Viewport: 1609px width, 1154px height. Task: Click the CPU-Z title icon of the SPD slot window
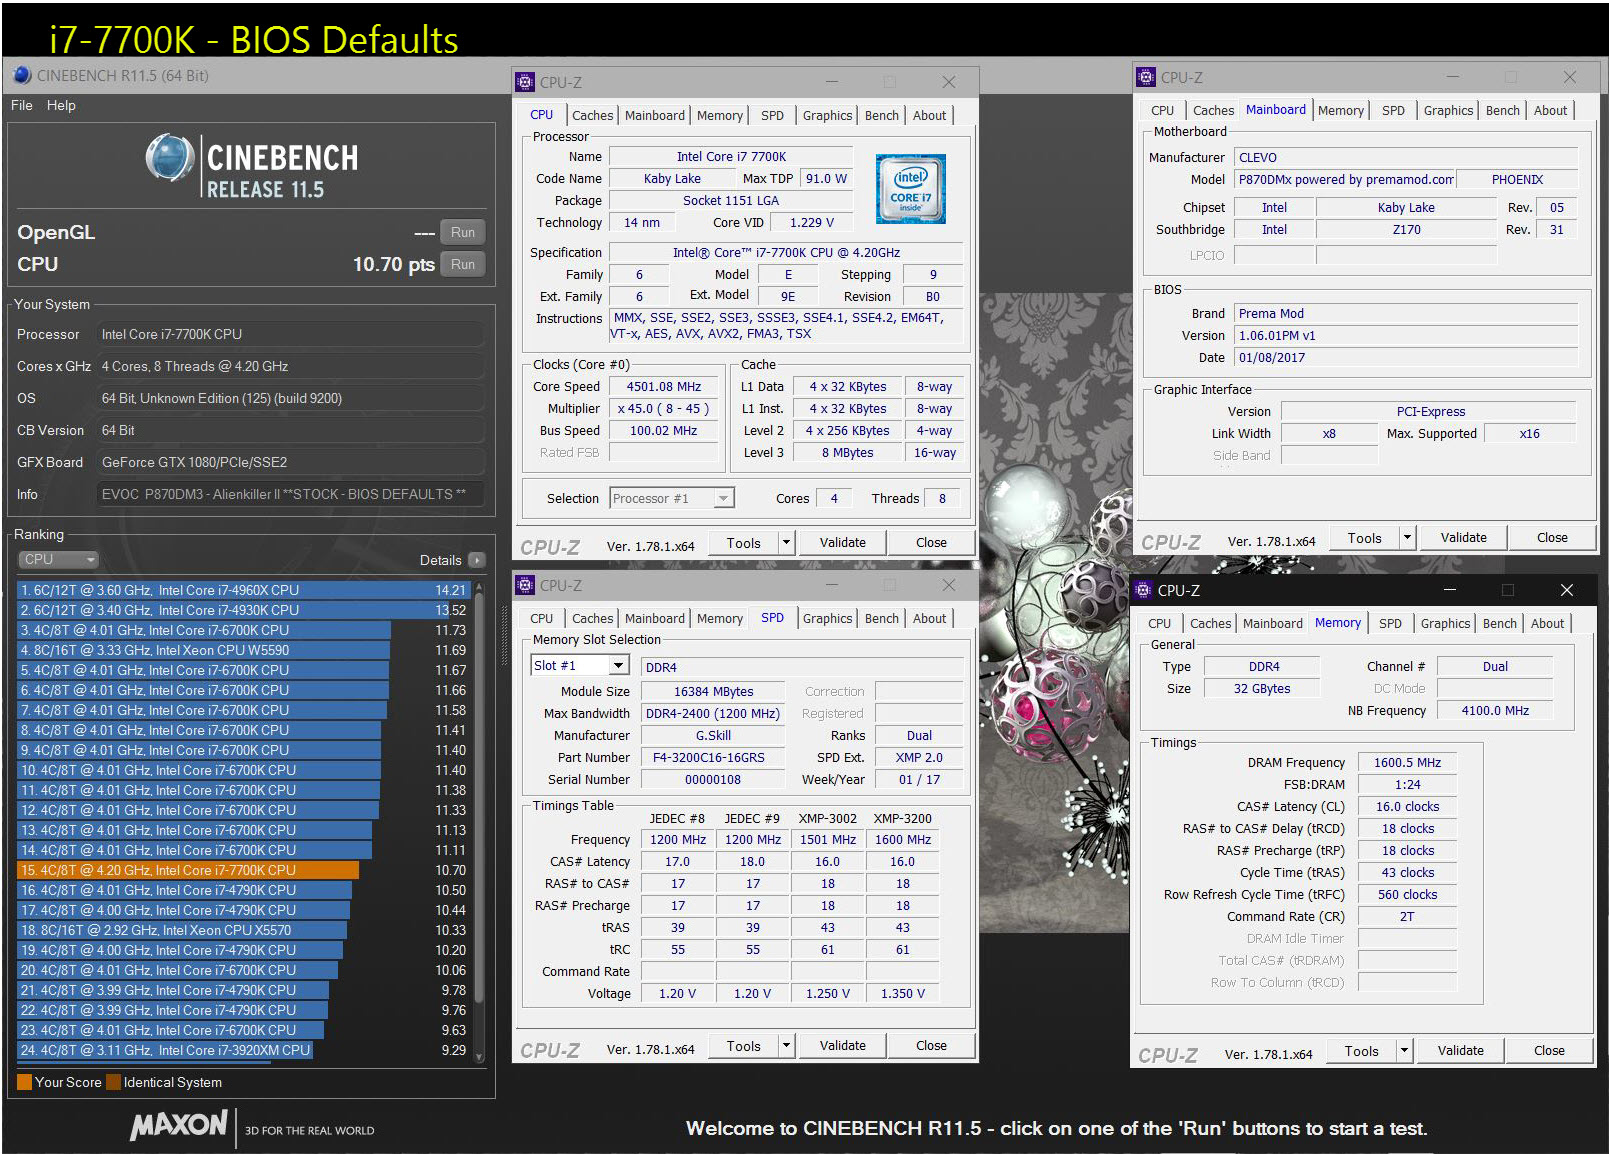525,585
